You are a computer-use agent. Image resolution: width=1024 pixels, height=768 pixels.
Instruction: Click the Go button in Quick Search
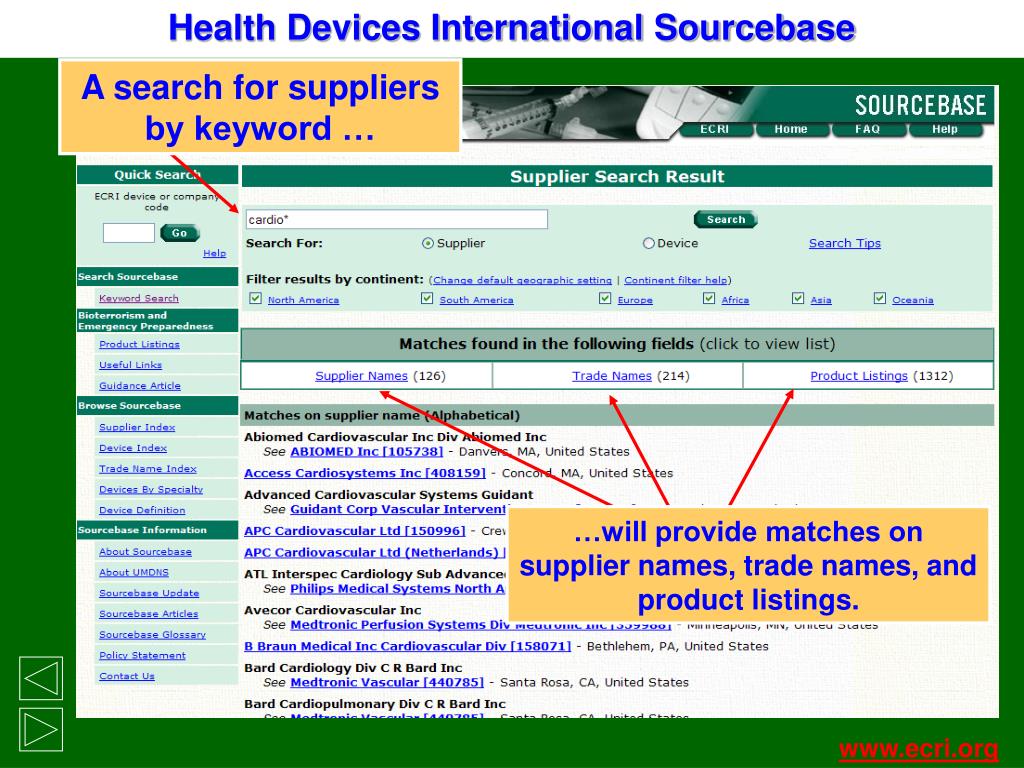click(180, 232)
